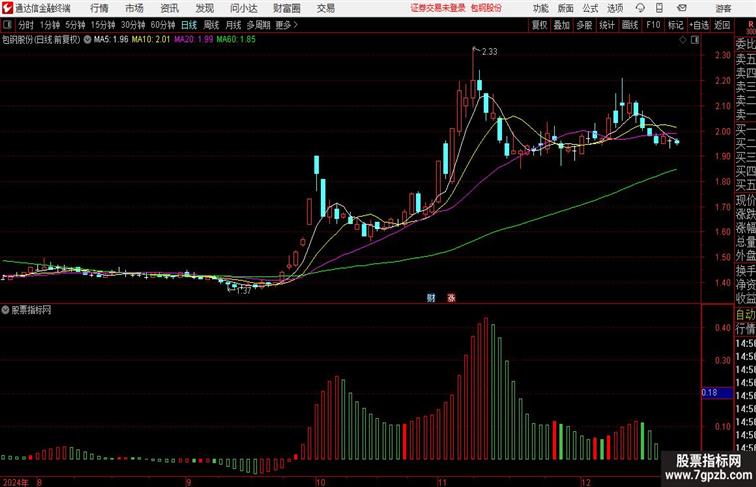The width and height of the screenshot is (756, 487).
Task: Switch to the 5分钟 period tab
Action: click(x=75, y=25)
